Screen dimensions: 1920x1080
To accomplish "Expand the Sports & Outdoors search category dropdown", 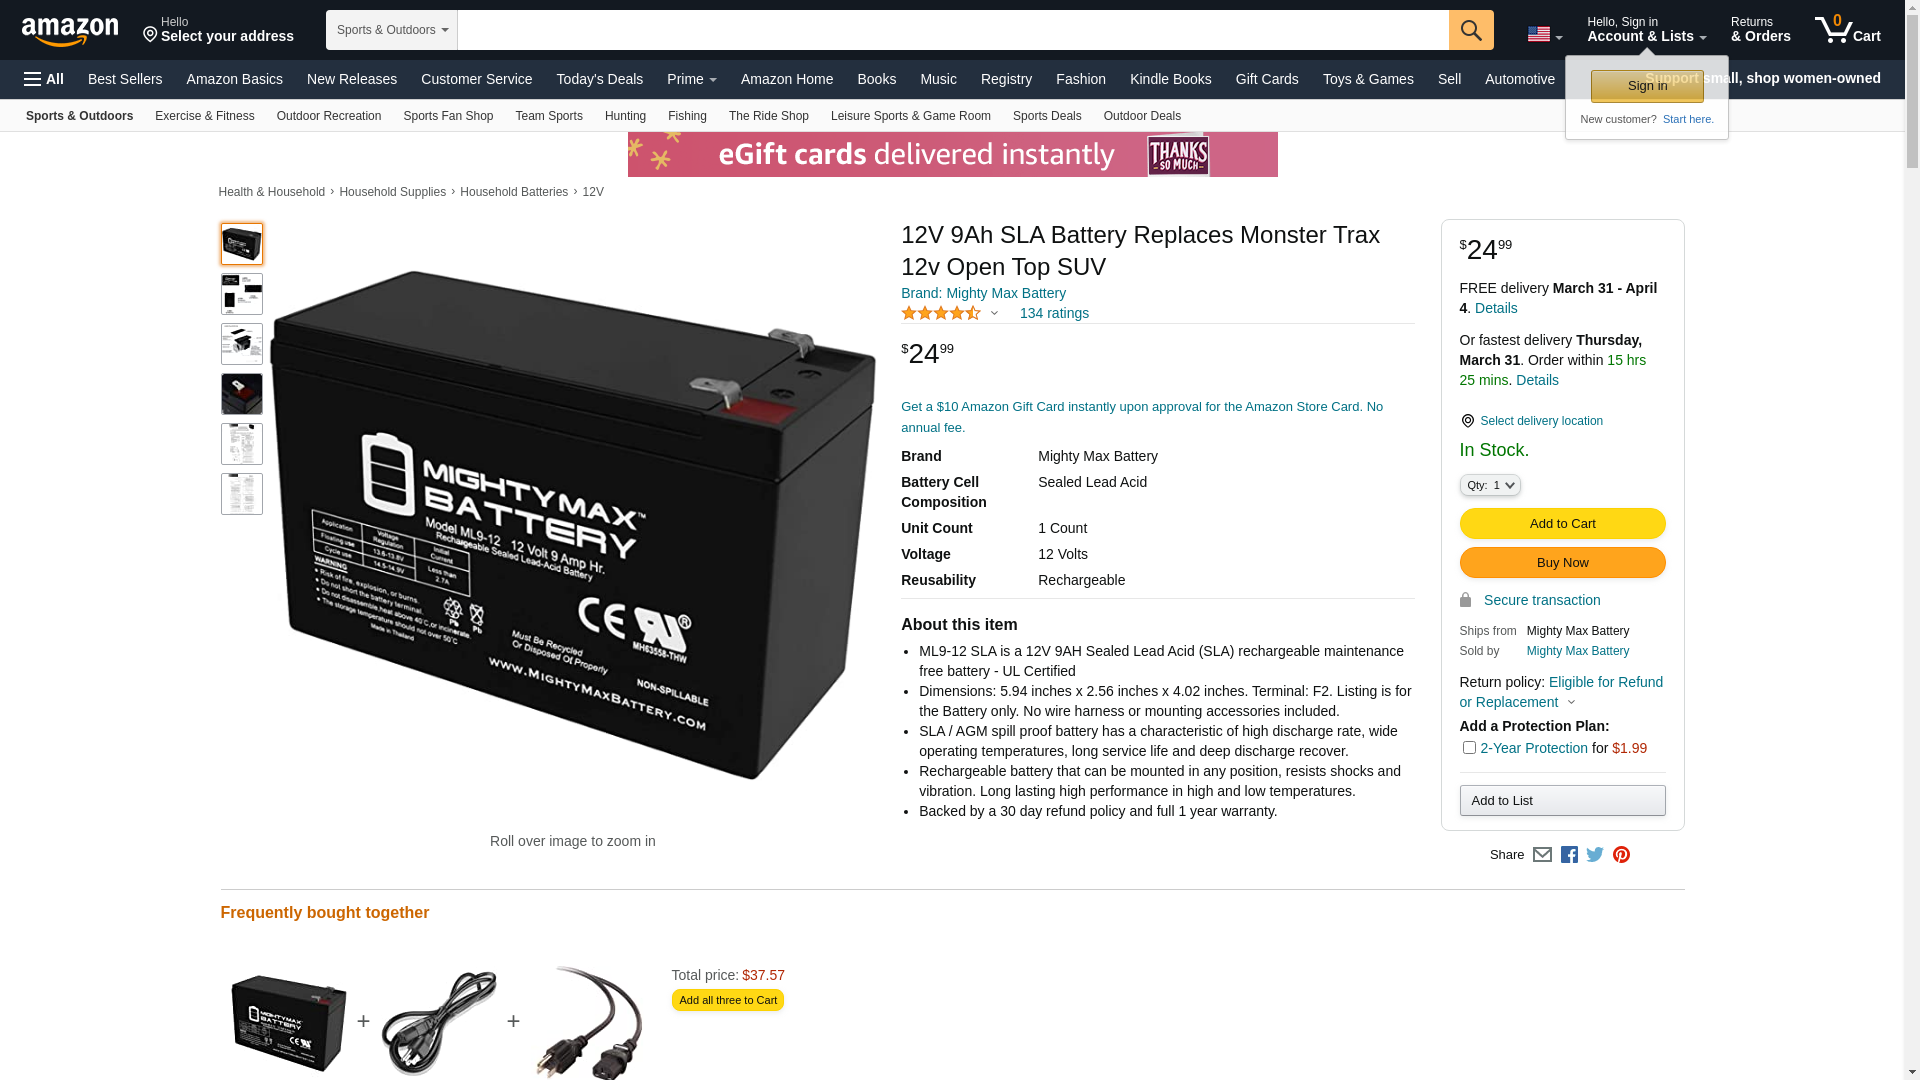I will [392, 30].
